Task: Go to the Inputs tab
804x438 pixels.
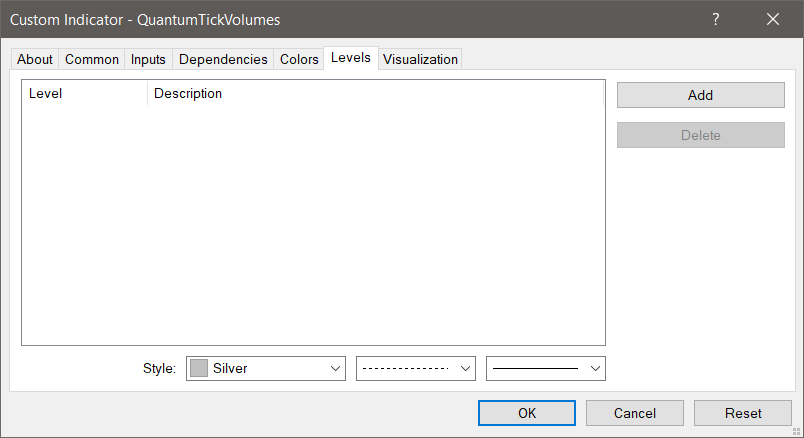Action: 148,59
